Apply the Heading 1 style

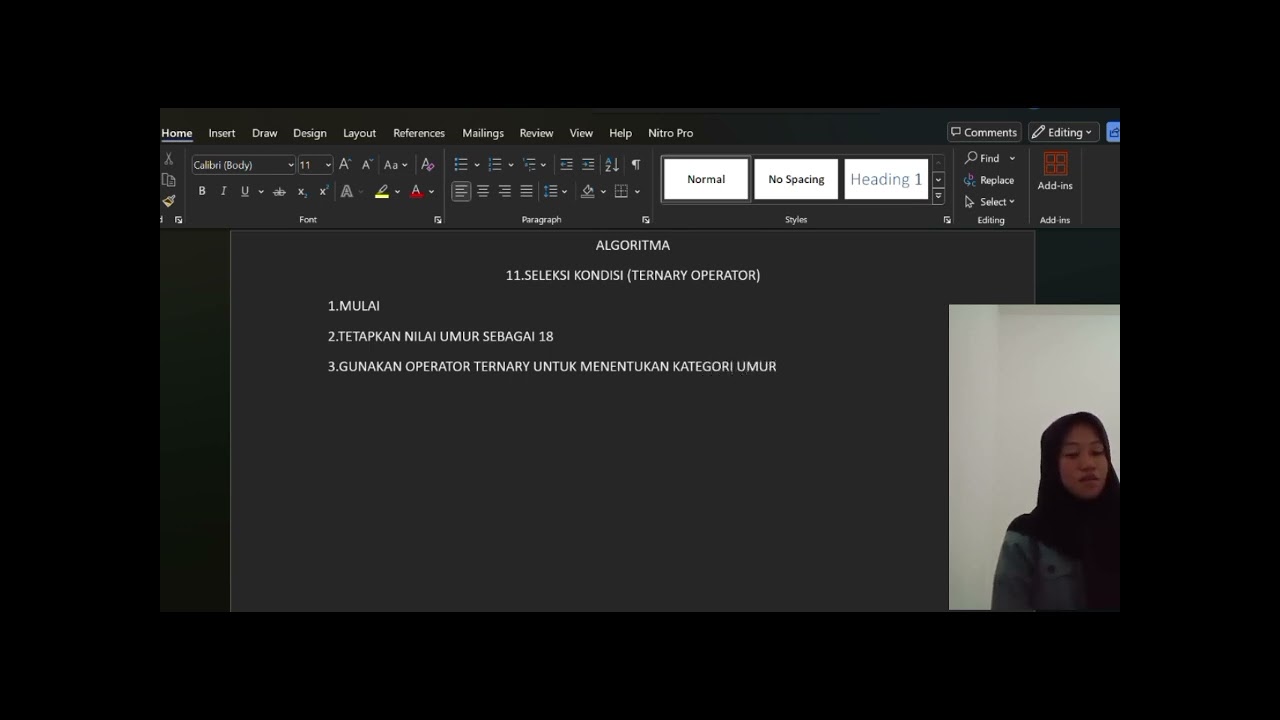pos(886,179)
